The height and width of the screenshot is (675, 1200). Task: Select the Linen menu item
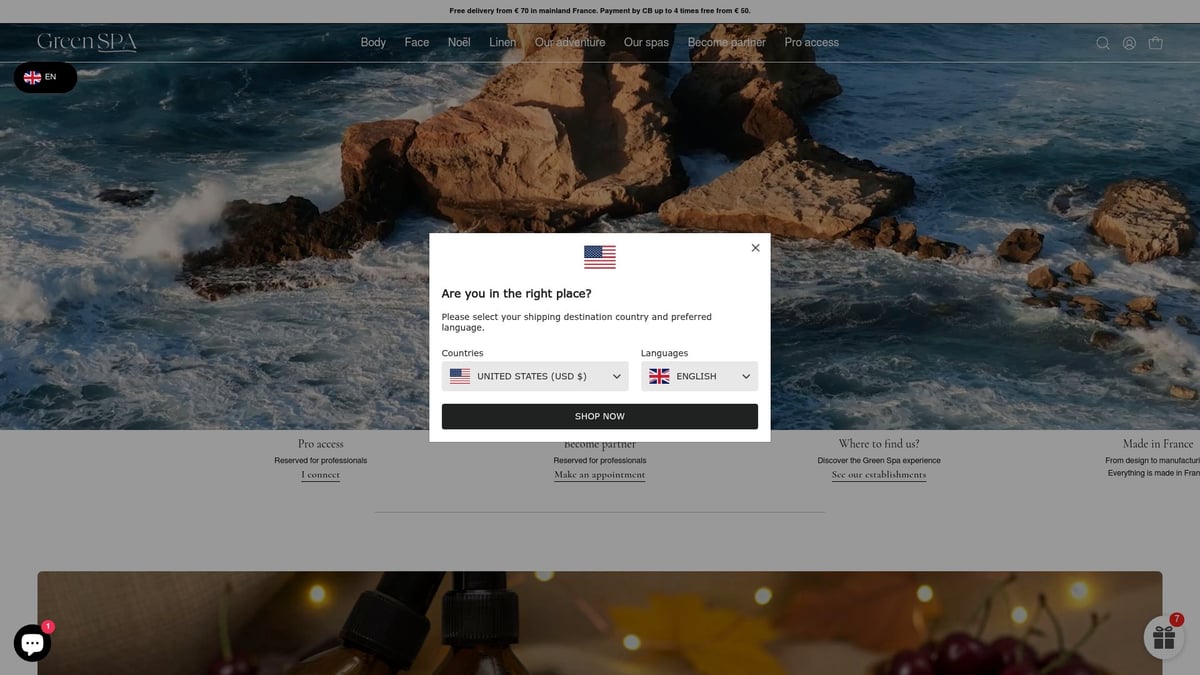502,42
